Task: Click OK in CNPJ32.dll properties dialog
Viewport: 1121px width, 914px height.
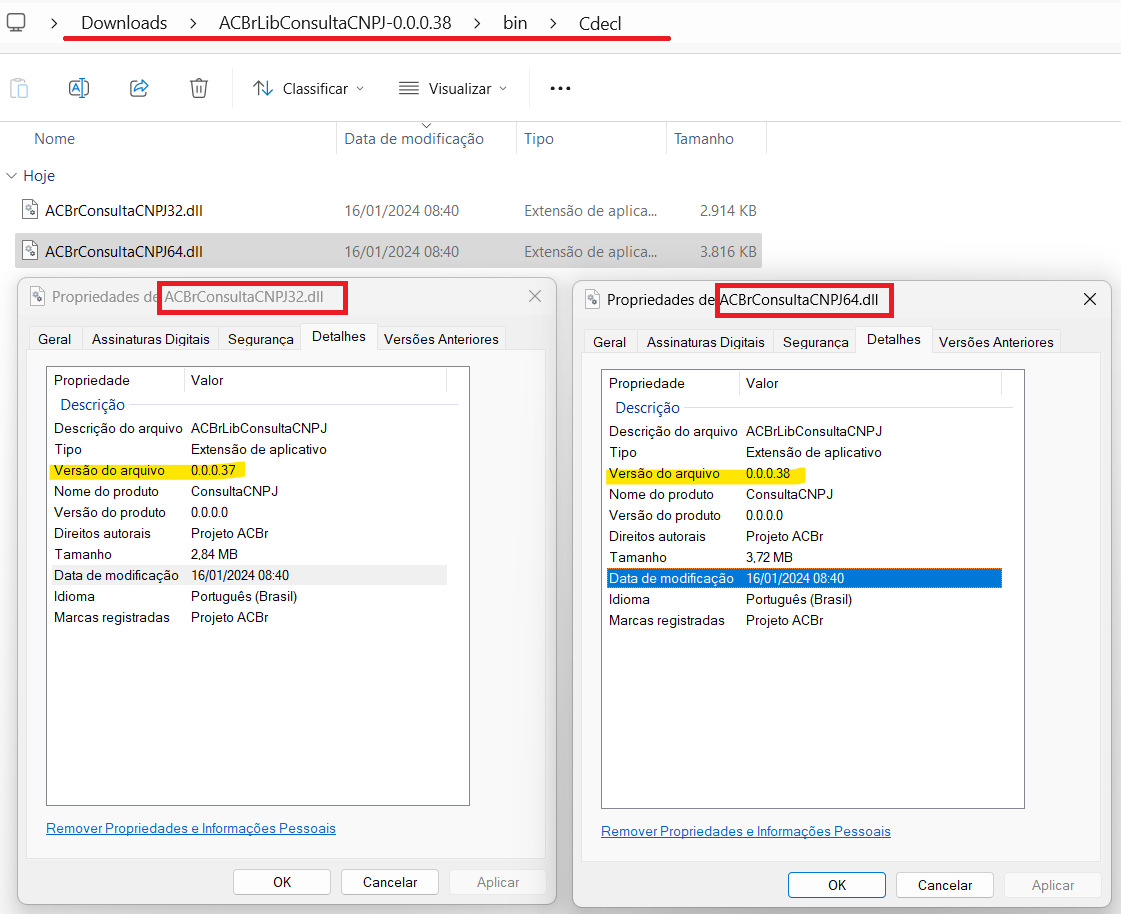Action: tap(282, 882)
